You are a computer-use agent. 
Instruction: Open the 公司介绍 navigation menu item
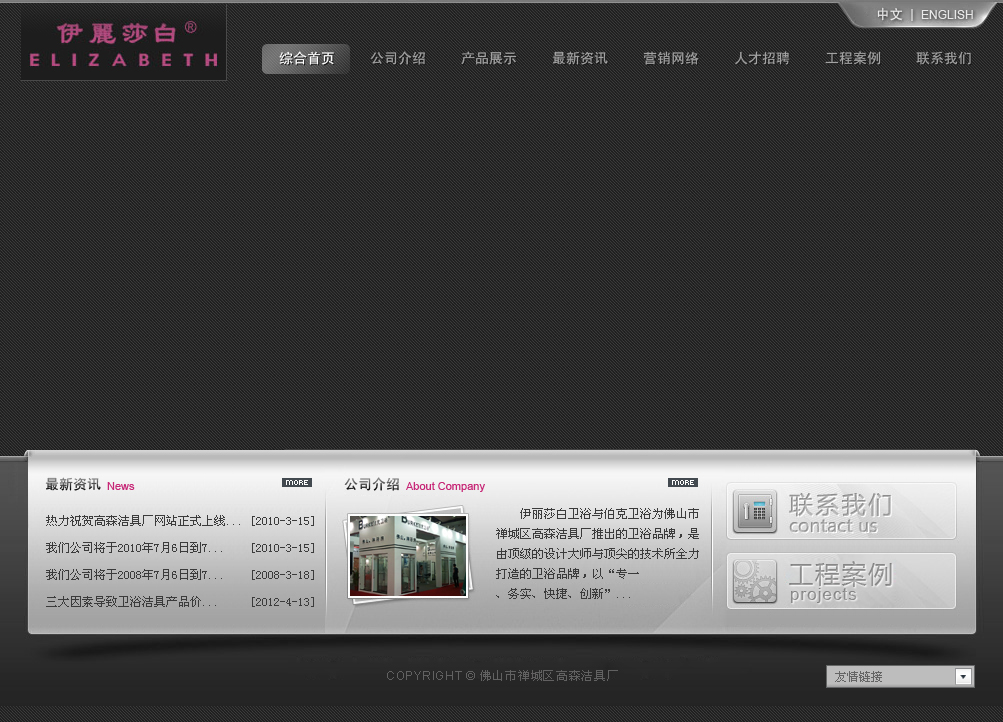397,59
